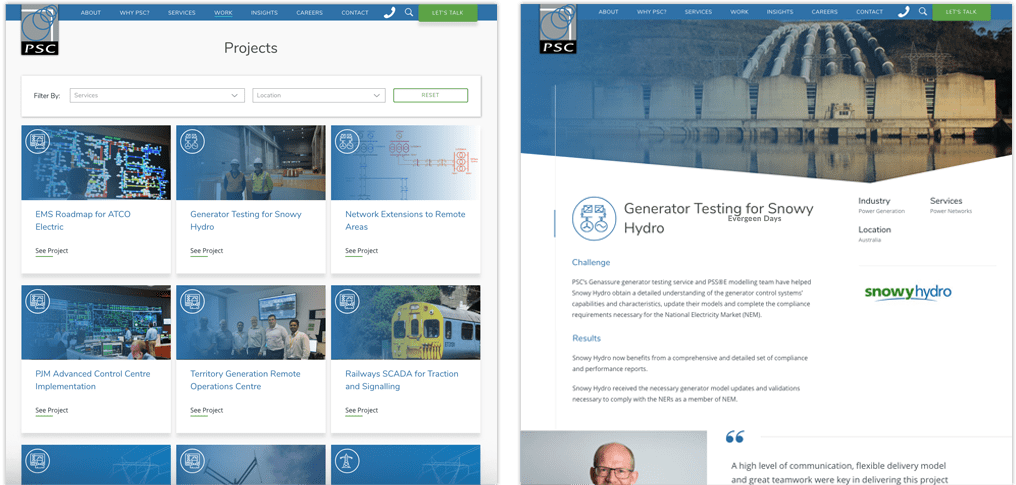The image size is (1016, 485).
Task: Click Let's Talk button on Projects page
Action: (447, 12)
